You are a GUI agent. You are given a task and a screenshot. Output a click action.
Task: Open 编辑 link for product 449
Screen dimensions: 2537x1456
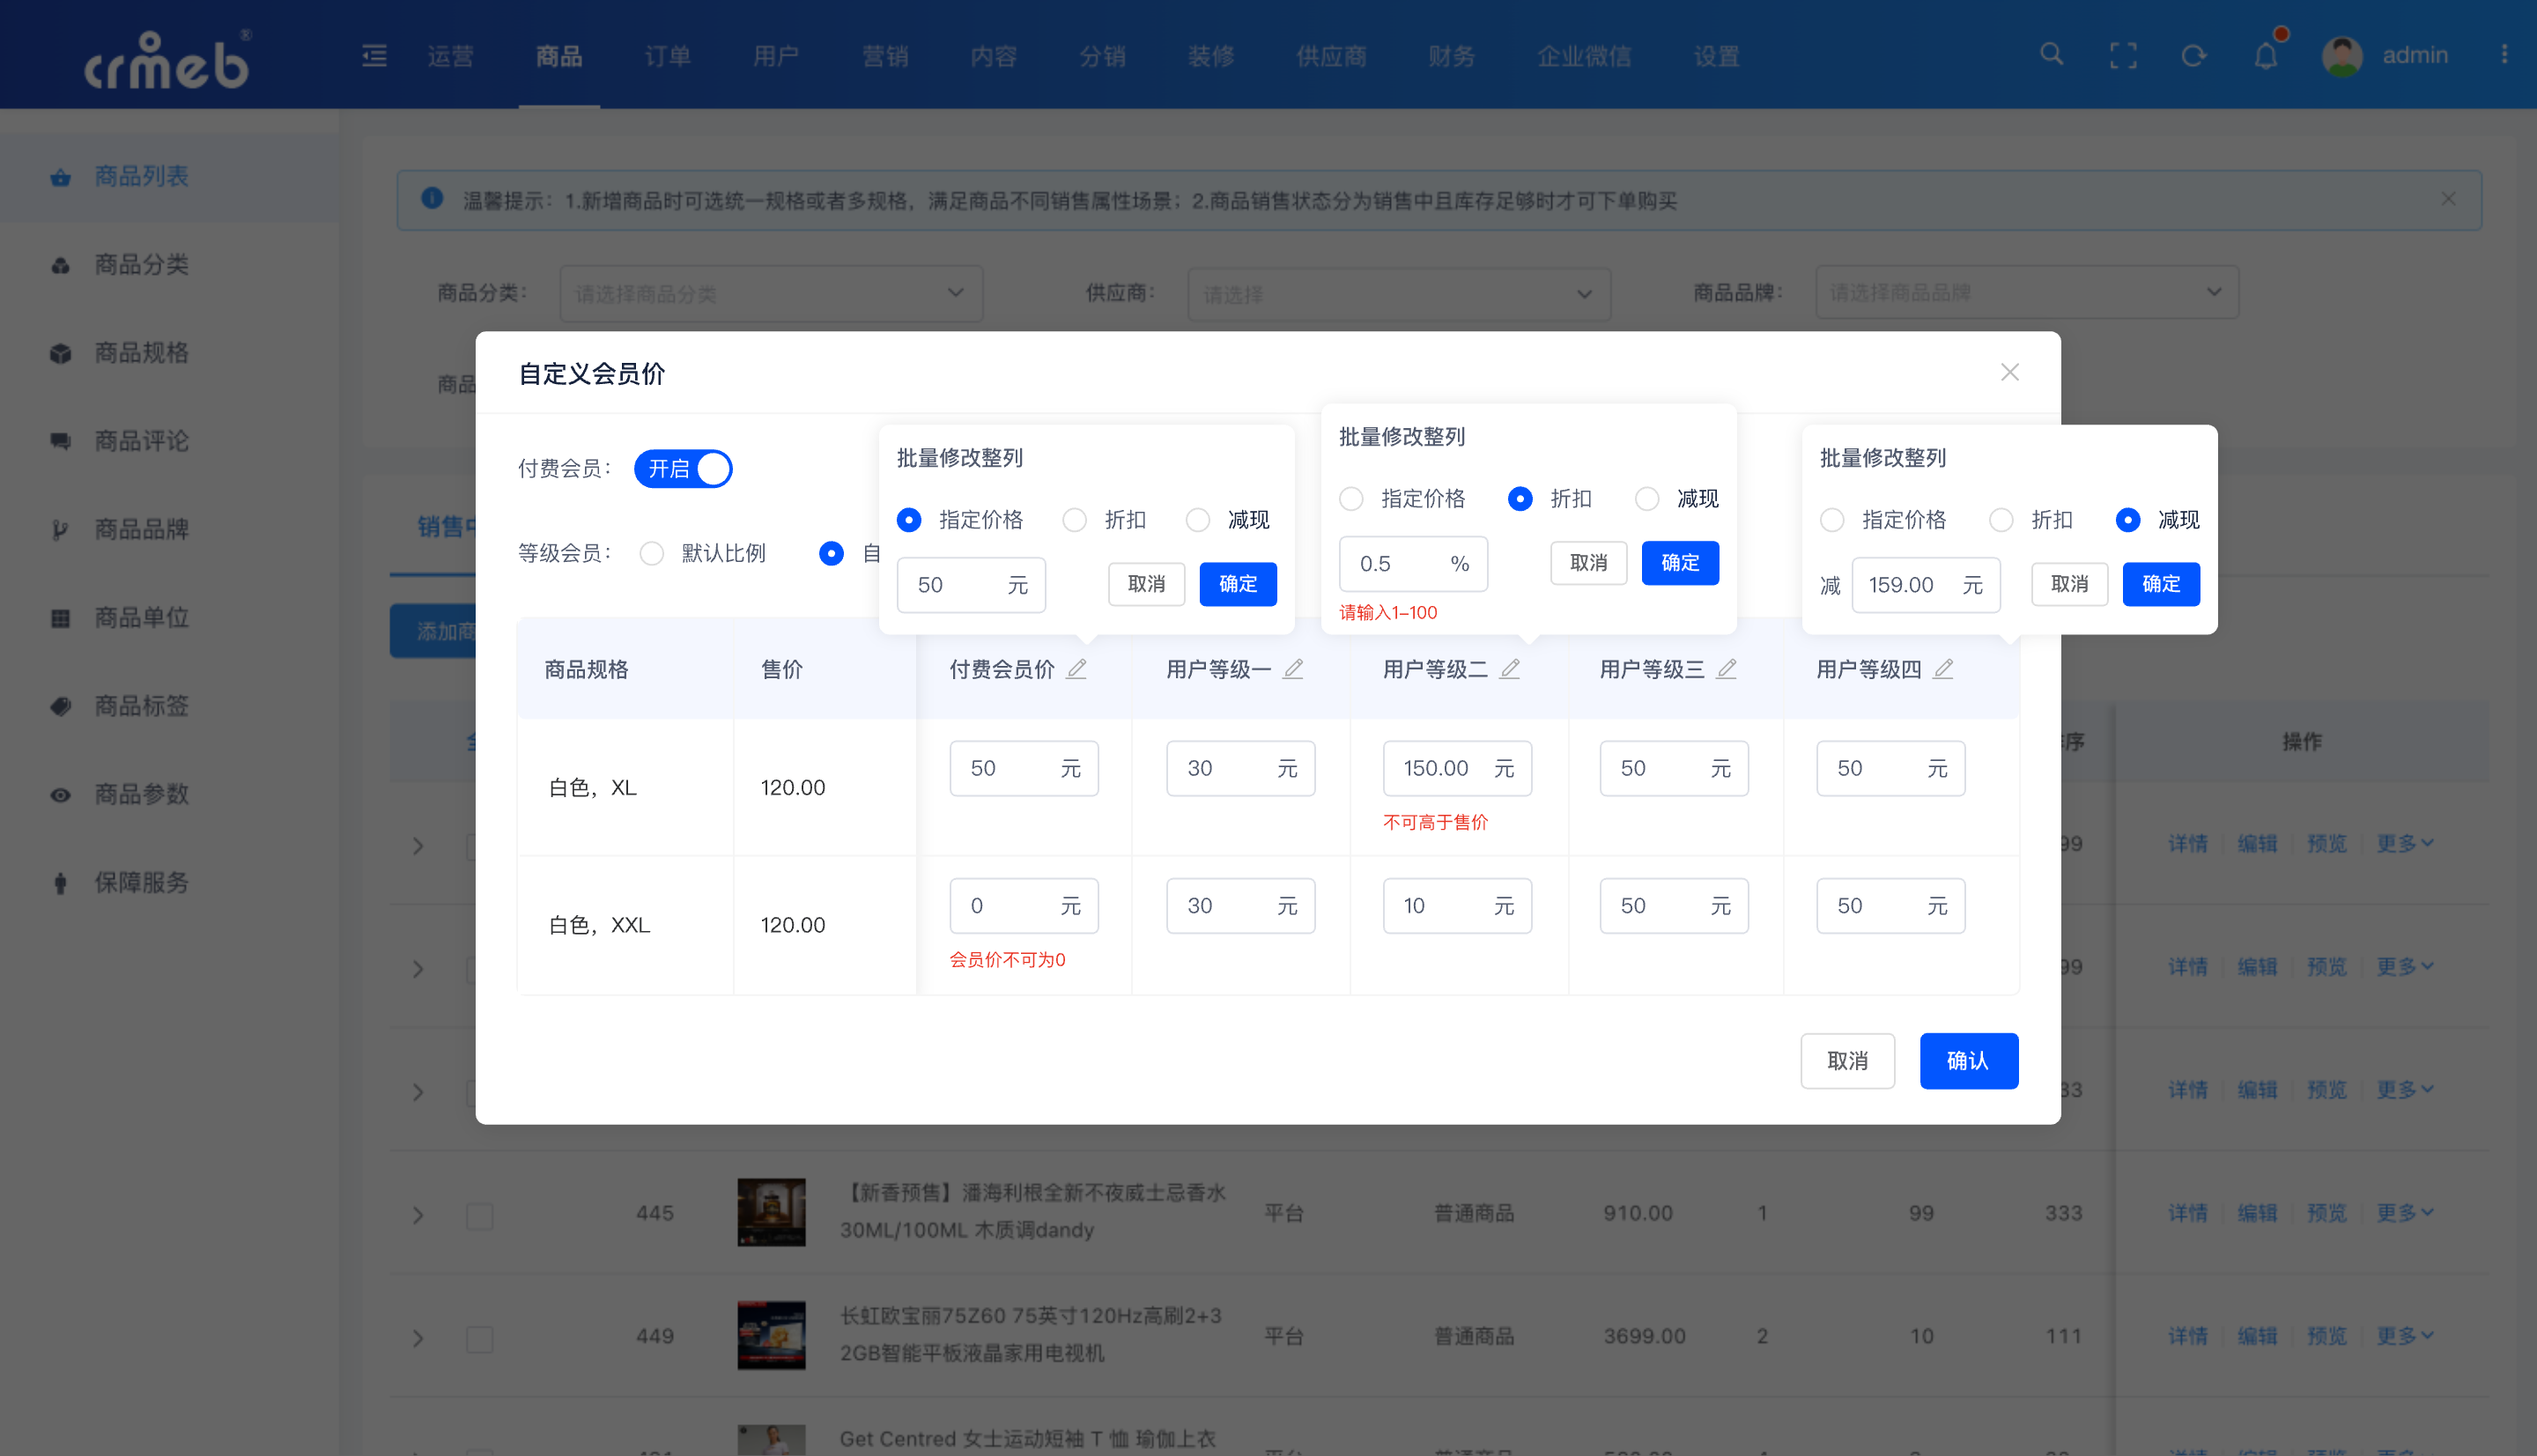[2257, 1335]
